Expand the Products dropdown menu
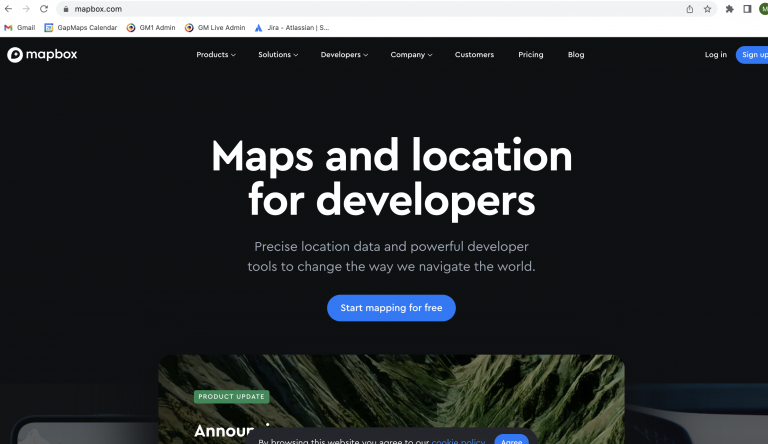The image size is (768, 444). [215, 55]
